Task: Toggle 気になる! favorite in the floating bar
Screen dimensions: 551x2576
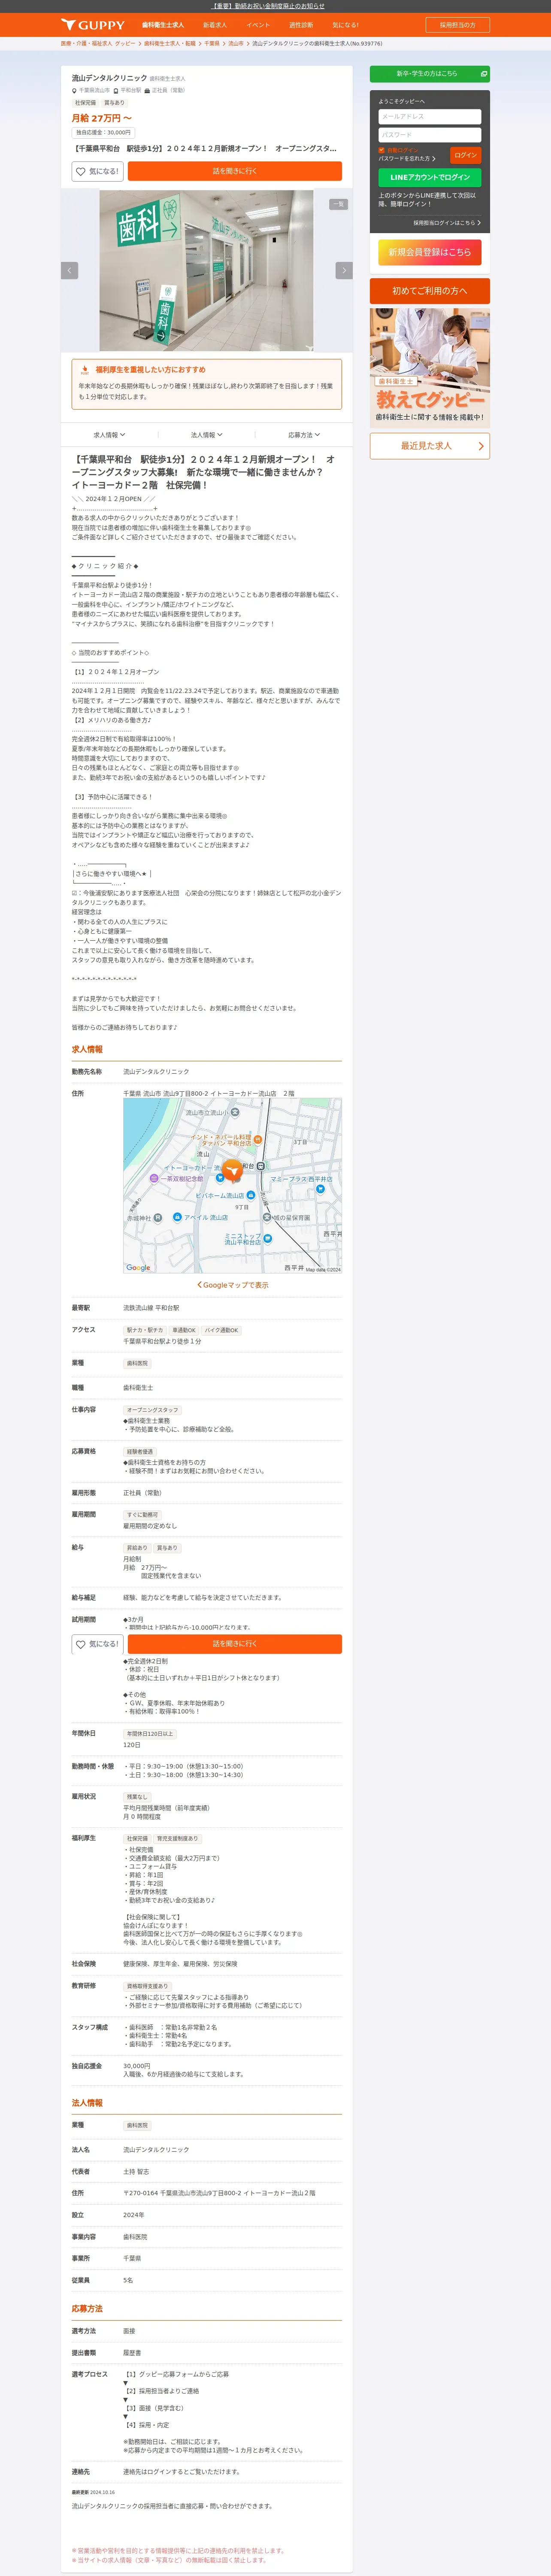Action: point(98,1644)
